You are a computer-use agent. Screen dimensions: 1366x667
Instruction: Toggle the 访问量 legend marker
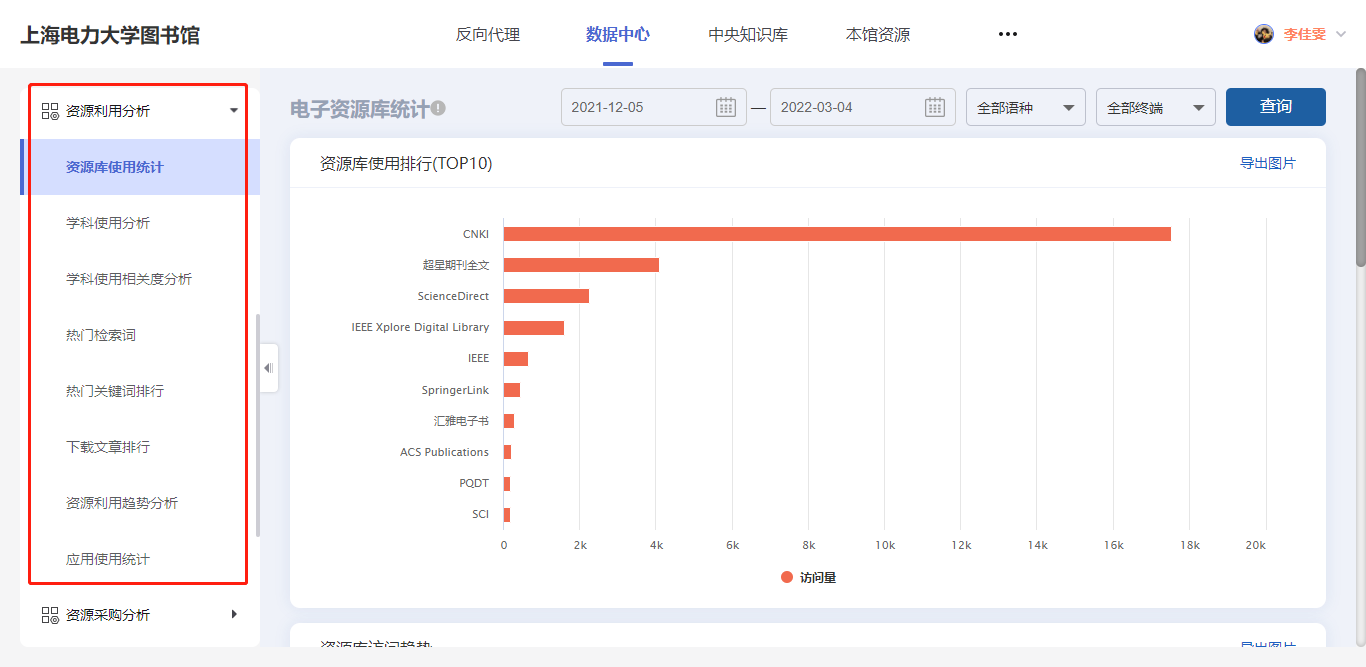coord(787,577)
